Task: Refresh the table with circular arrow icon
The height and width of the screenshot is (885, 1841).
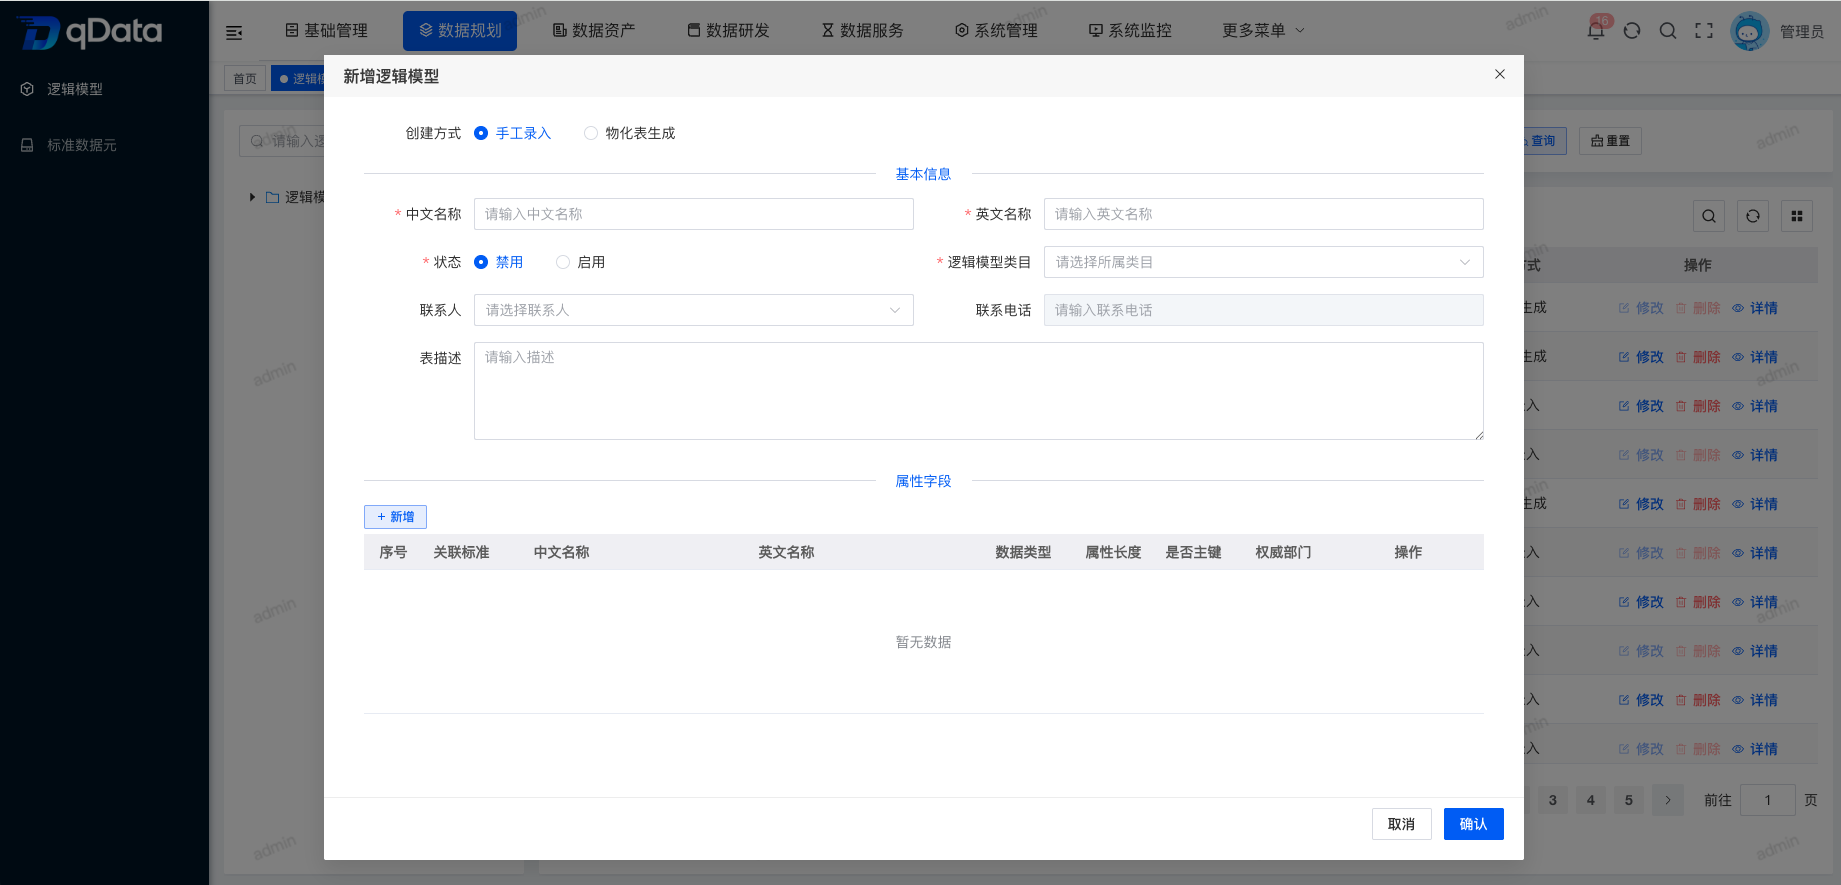Action: click(x=1753, y=216)
